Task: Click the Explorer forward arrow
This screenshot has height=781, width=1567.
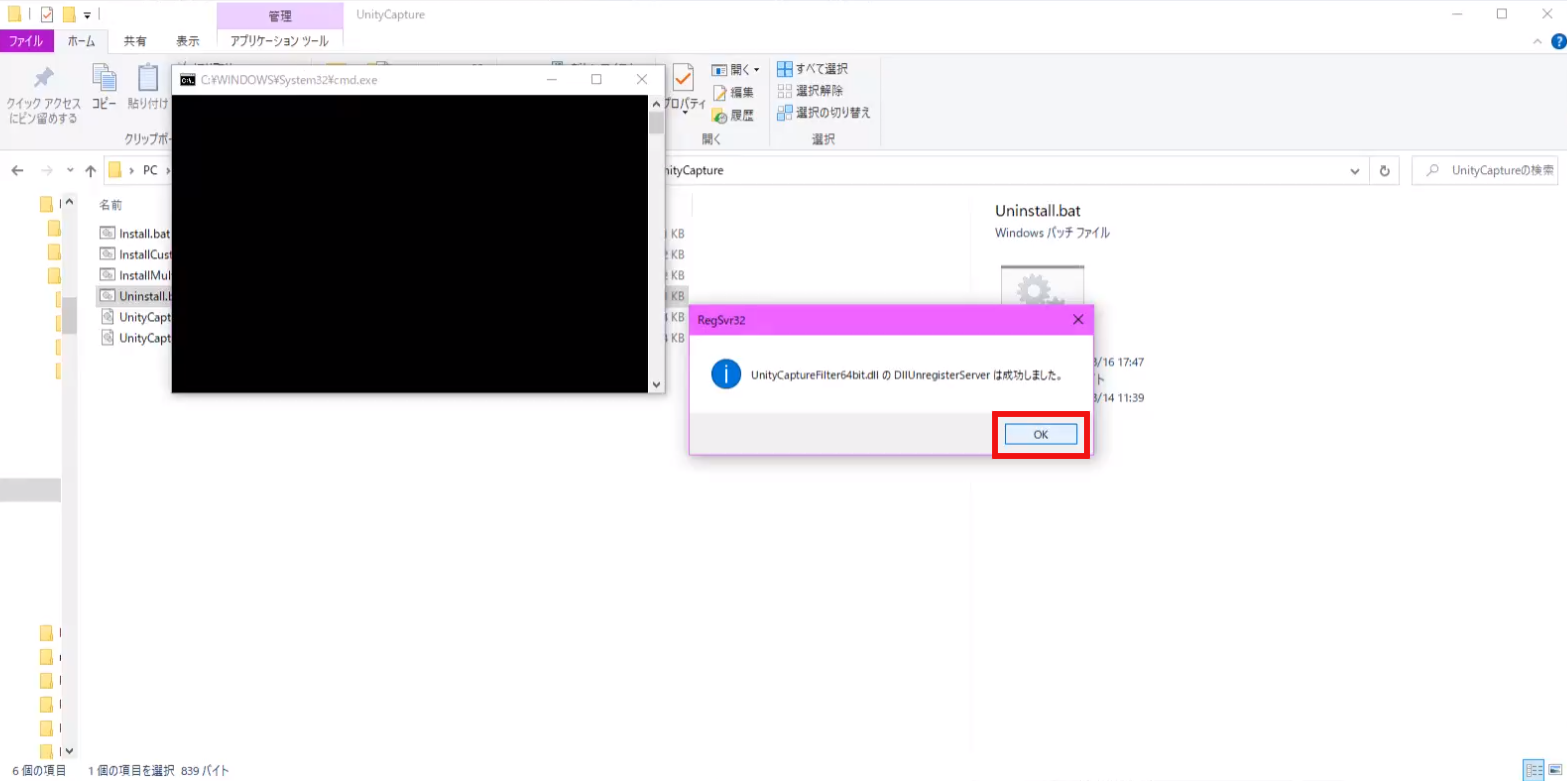Action: click(x=46, y=171)
